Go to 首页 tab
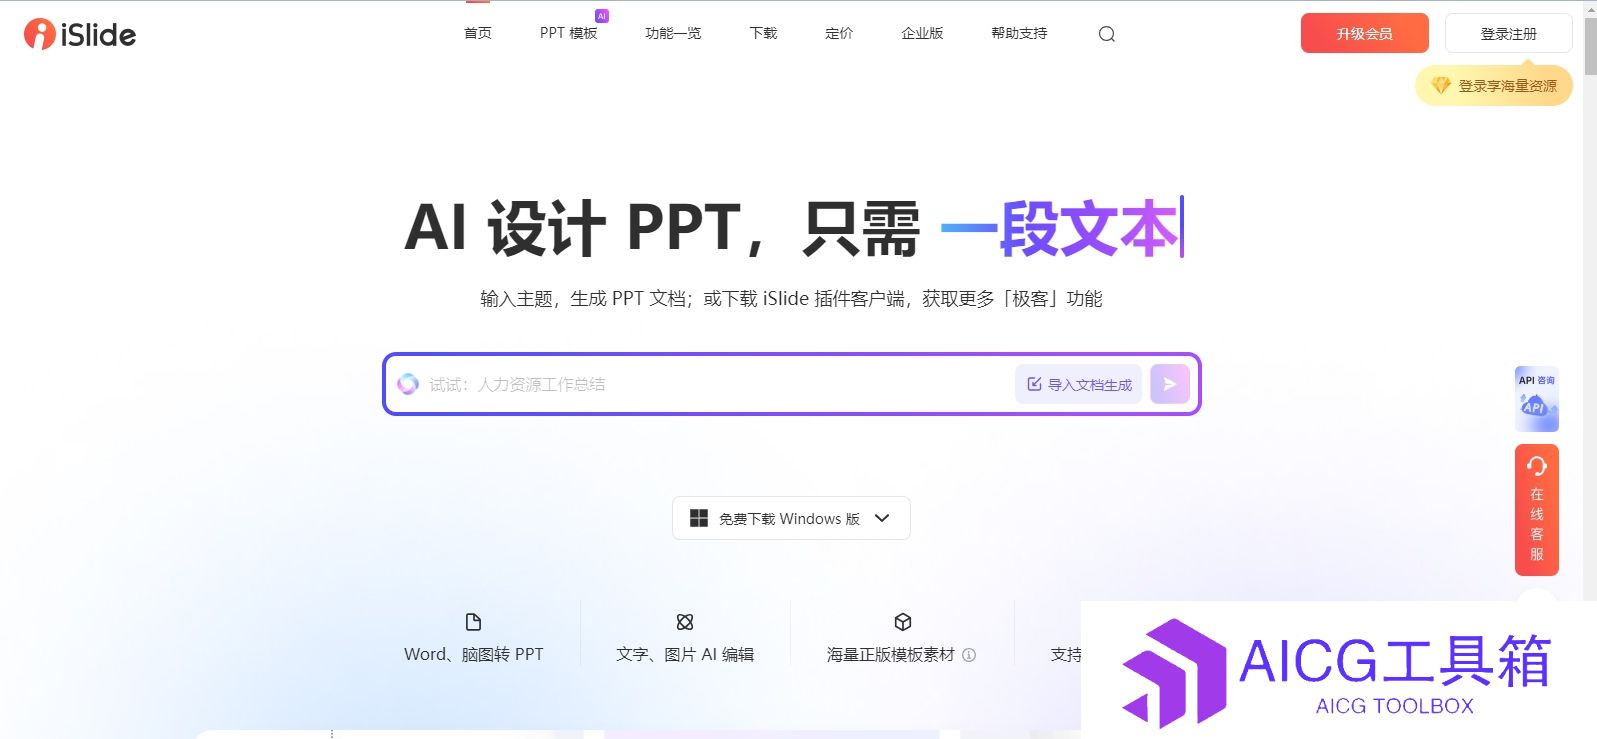Image resolution: width=1597 pixels, height=739 pixels. 478,33
